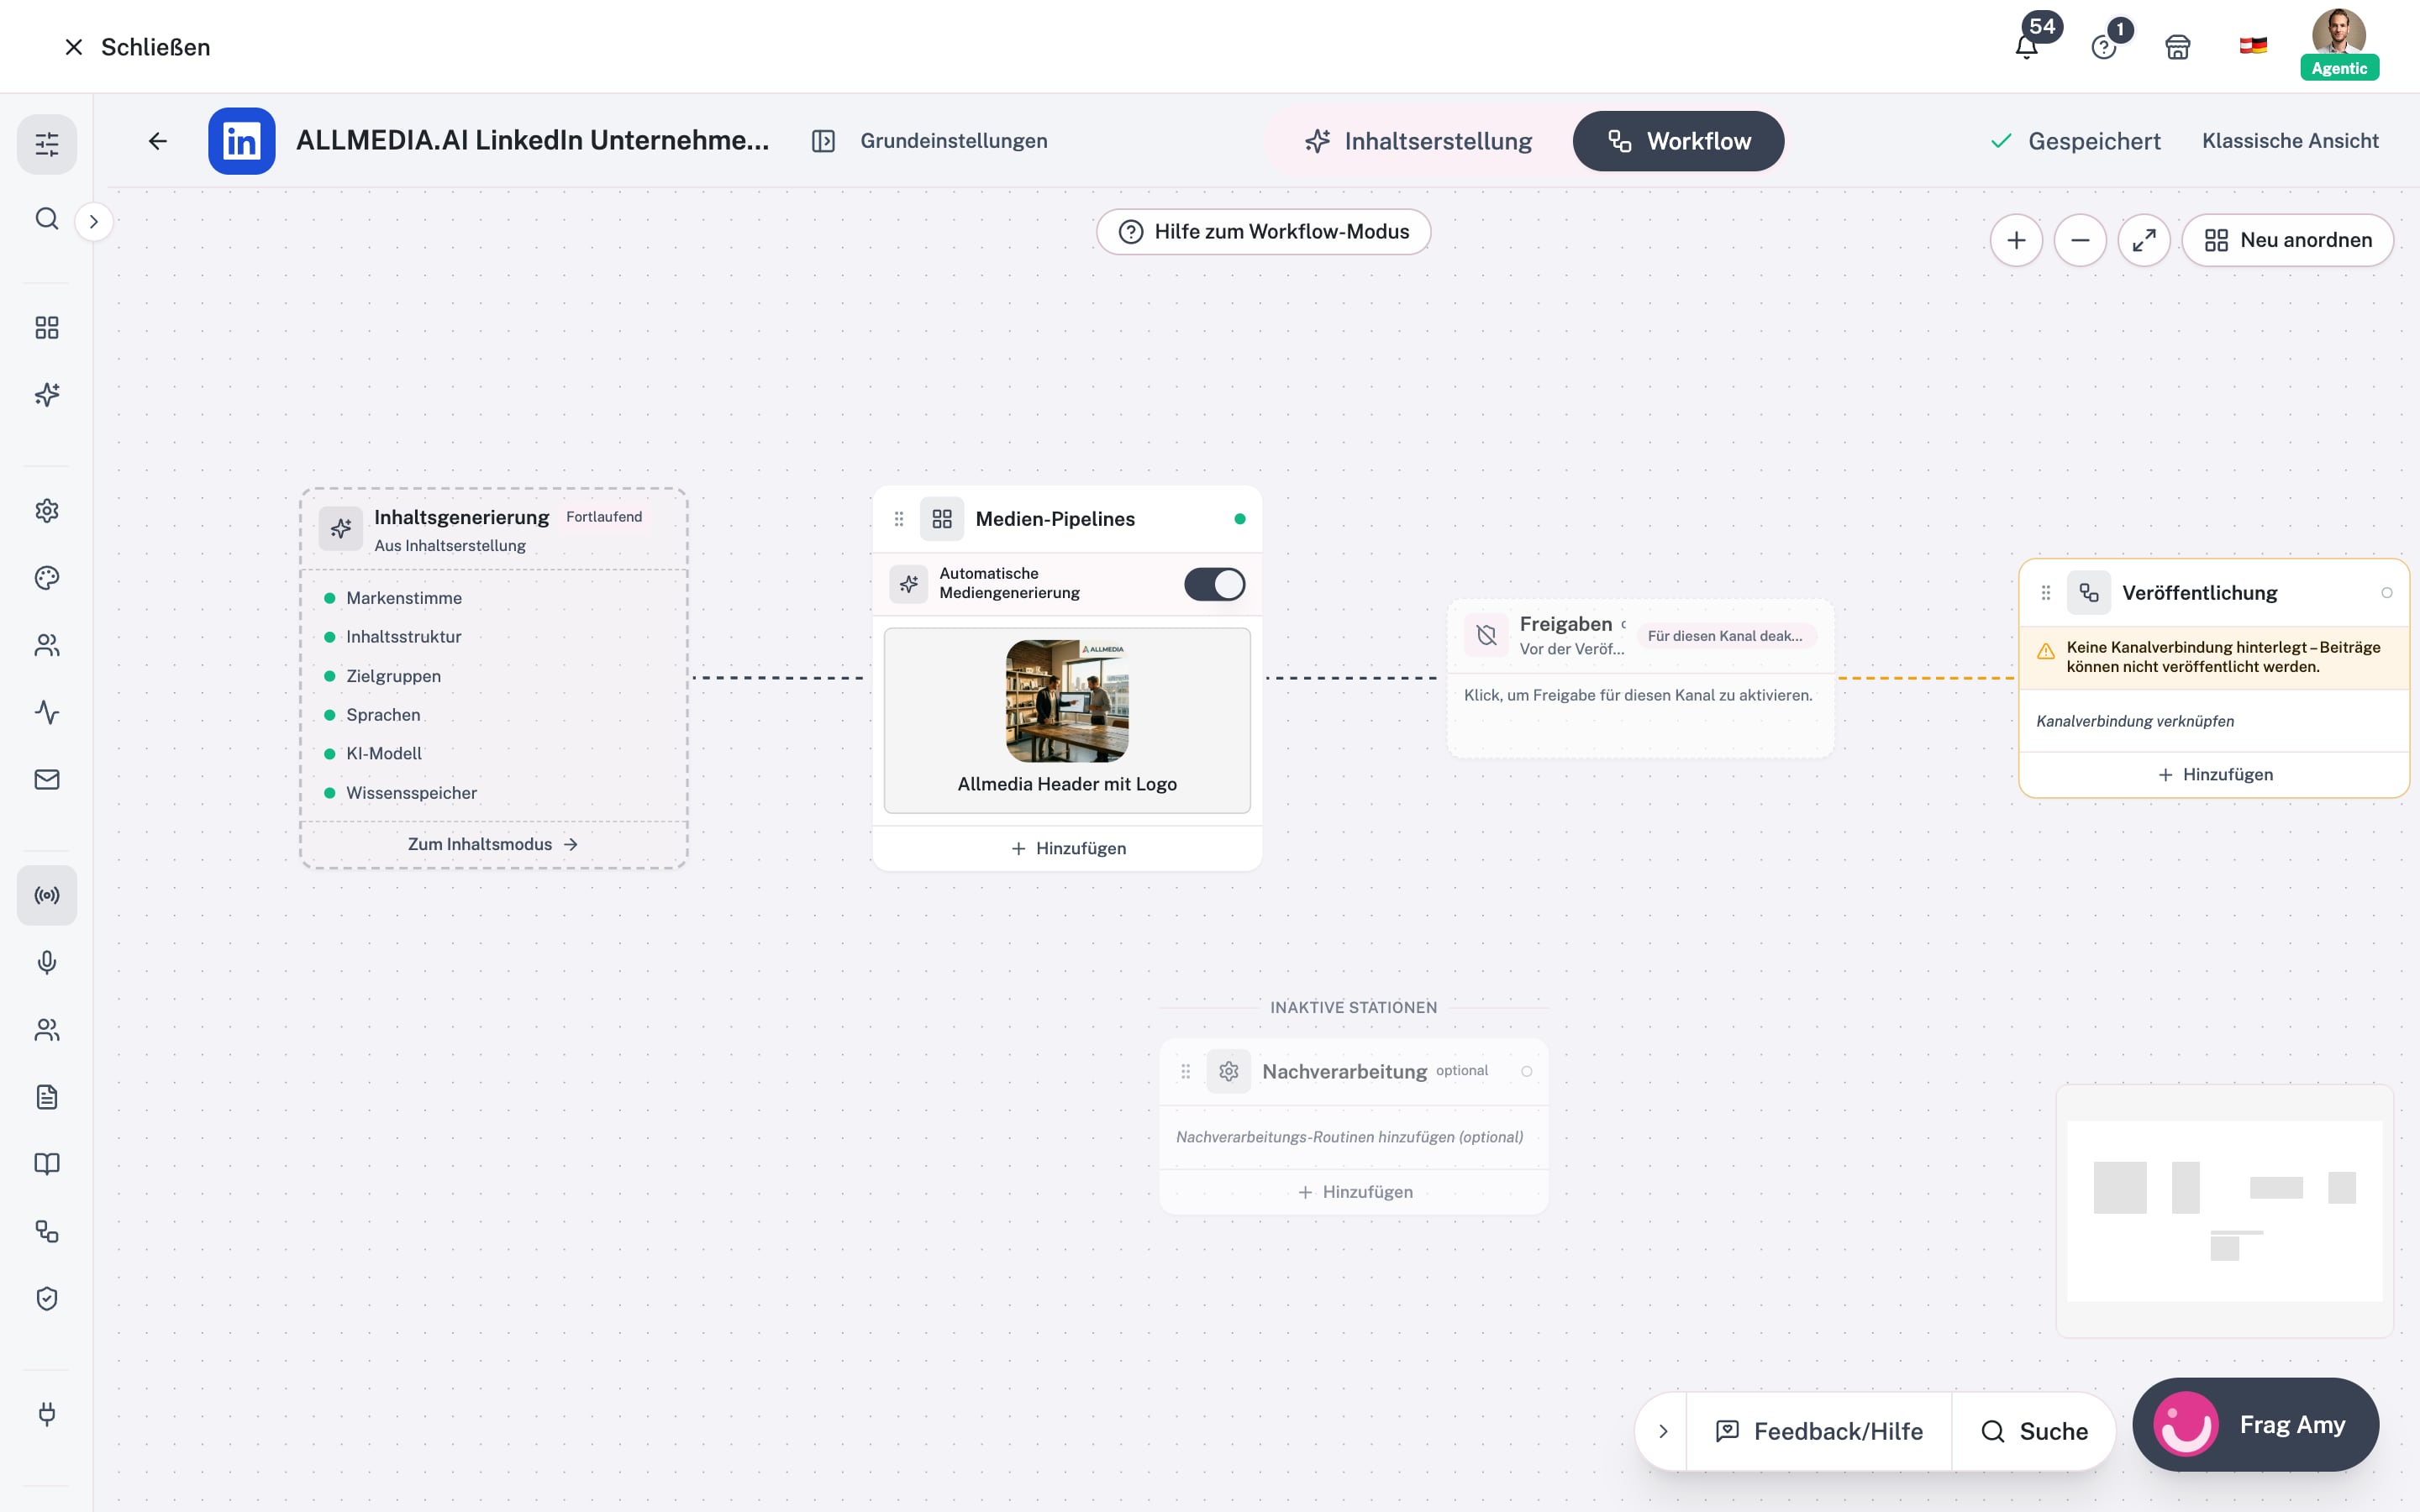Click the sidebar search magnifier icon
The height and width of the screenshot is (1512, 2420).
[x=47, y=219]
